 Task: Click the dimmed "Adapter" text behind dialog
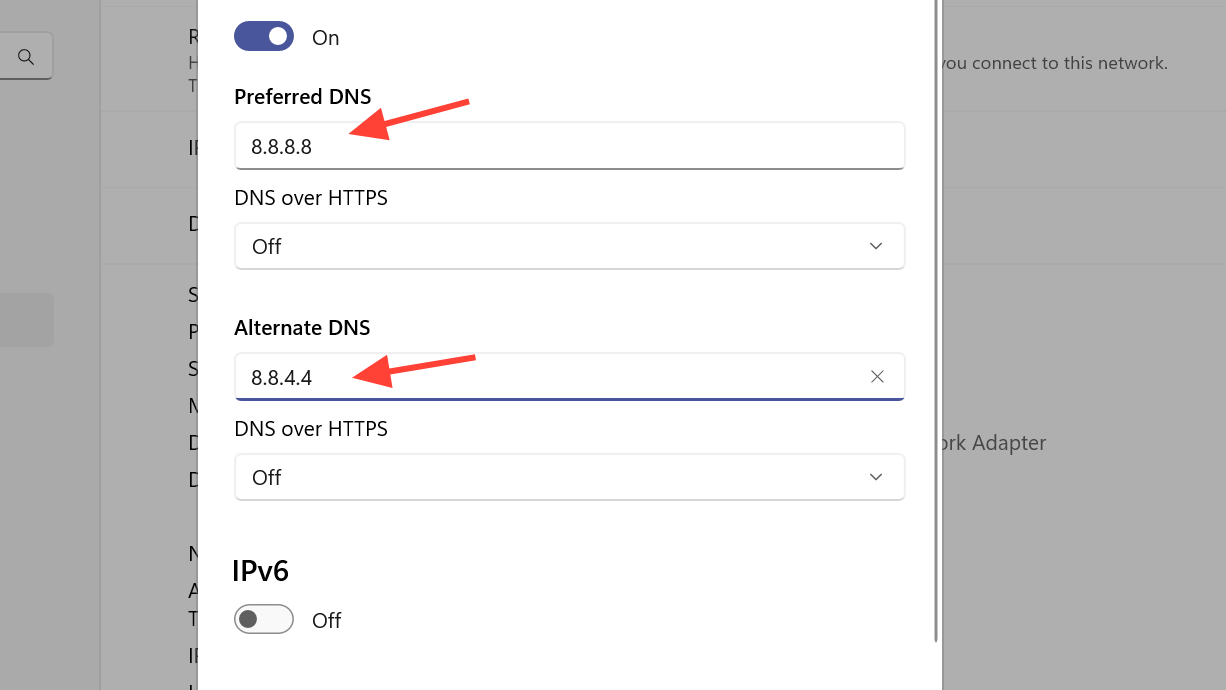(x=1009, y=443)
